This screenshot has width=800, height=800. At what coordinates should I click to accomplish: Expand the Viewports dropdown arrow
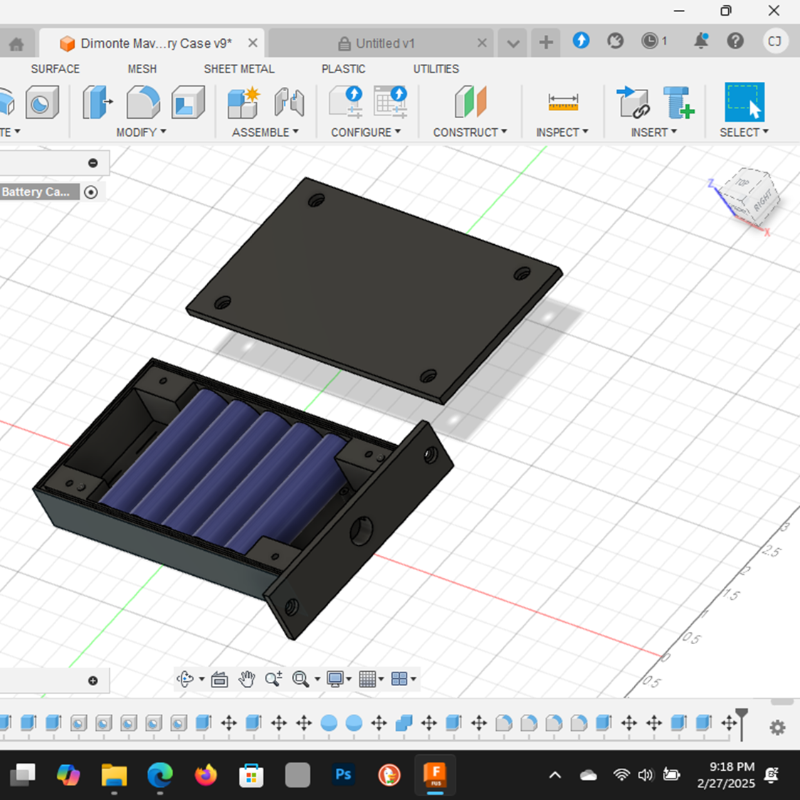coord(413,679)
